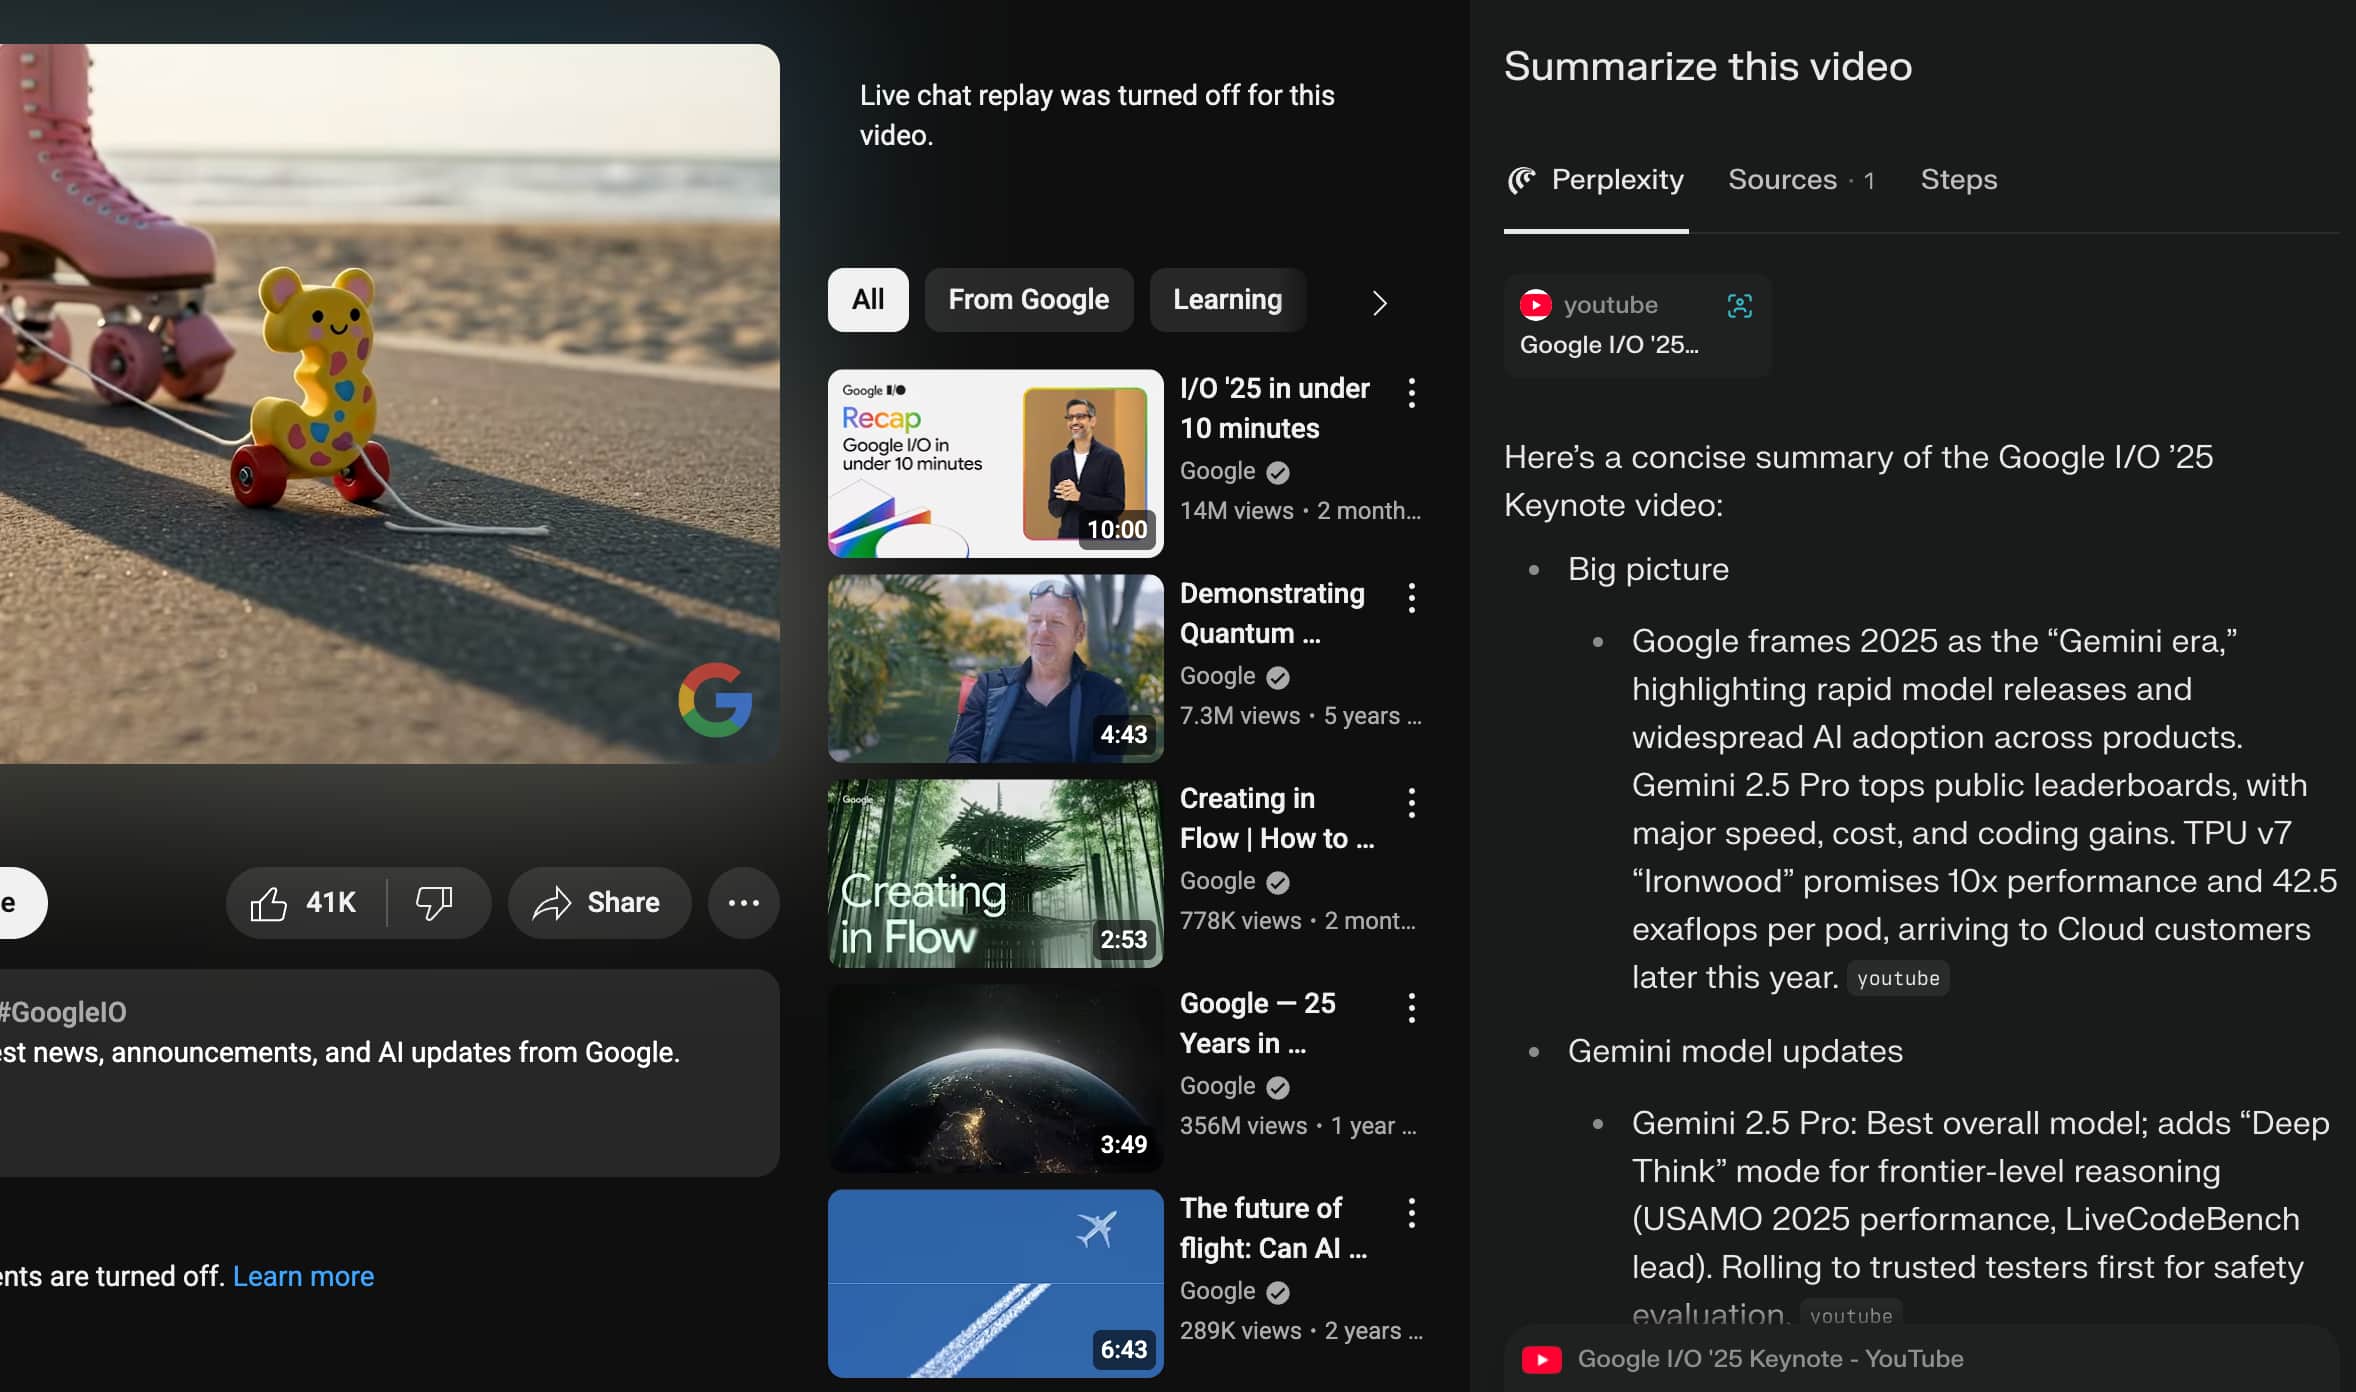Open options menu for Google 25 Years video
The width and height of the screenshot is (2356, 1392).
coord(1411,1008)
